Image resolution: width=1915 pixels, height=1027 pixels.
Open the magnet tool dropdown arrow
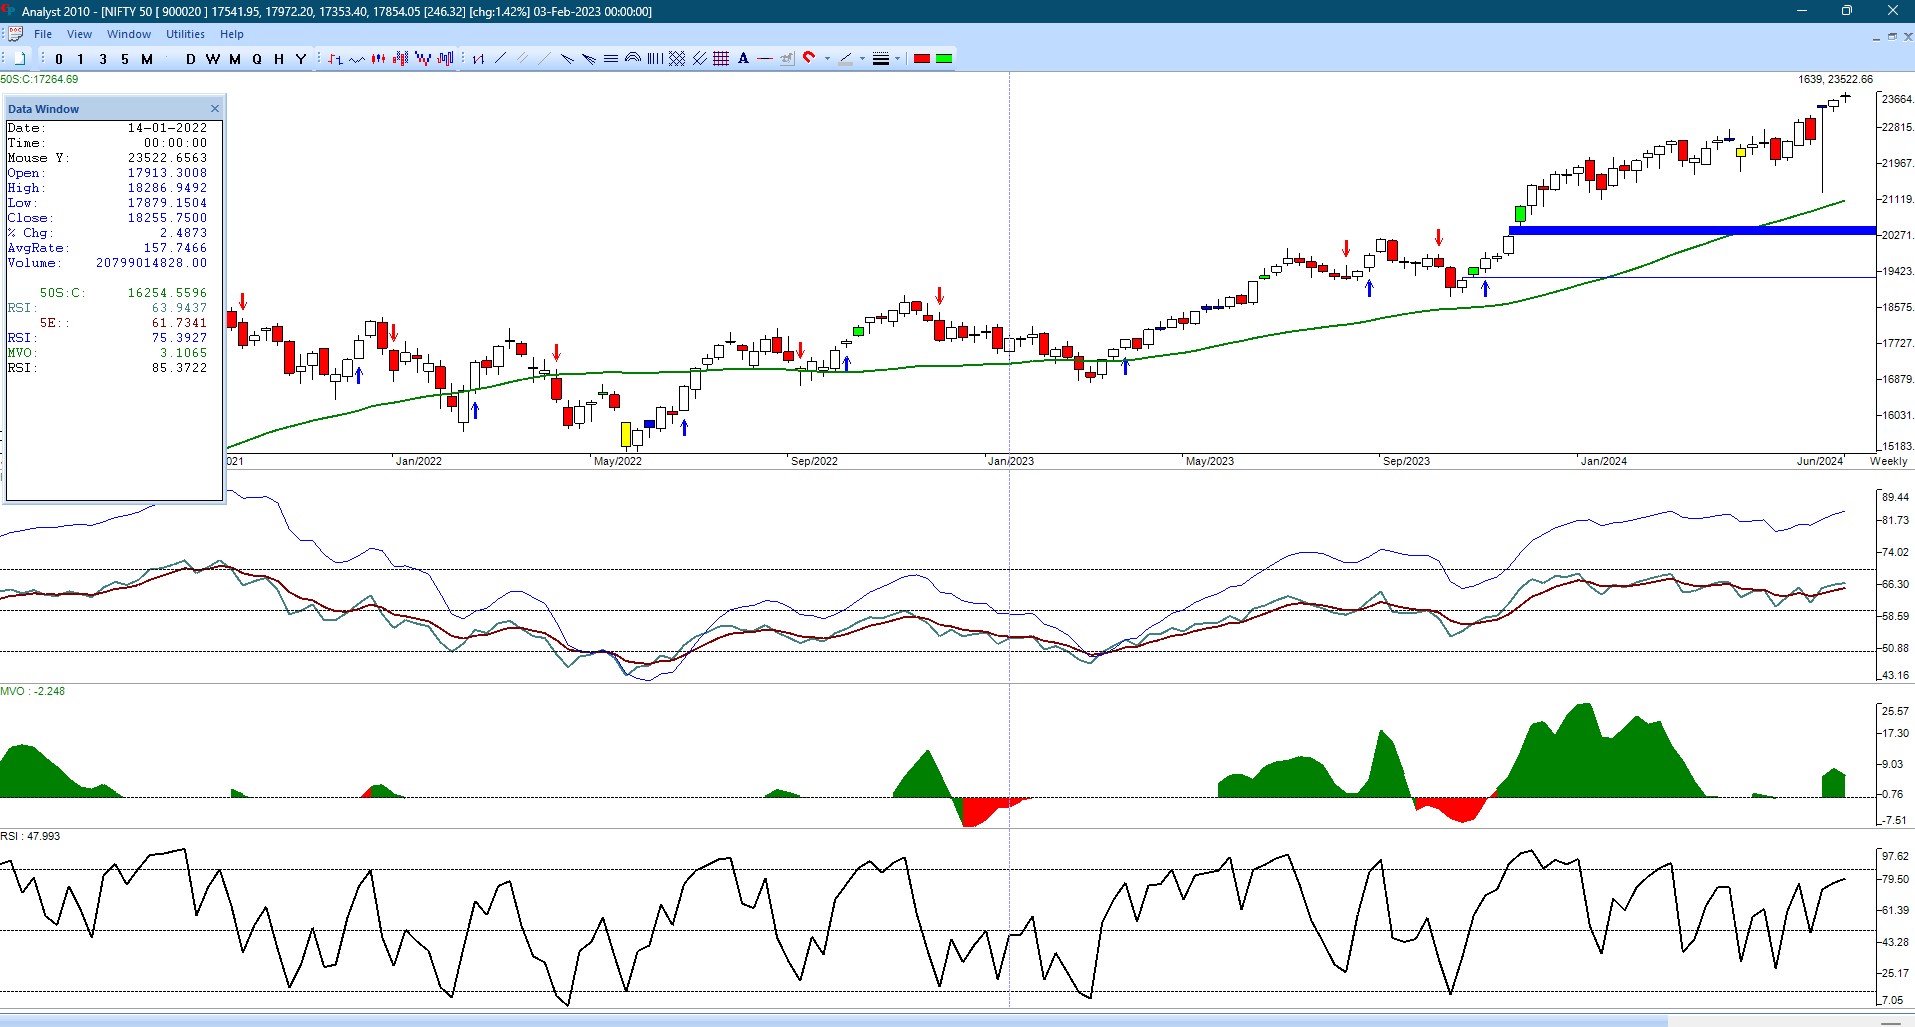(827, 59)
